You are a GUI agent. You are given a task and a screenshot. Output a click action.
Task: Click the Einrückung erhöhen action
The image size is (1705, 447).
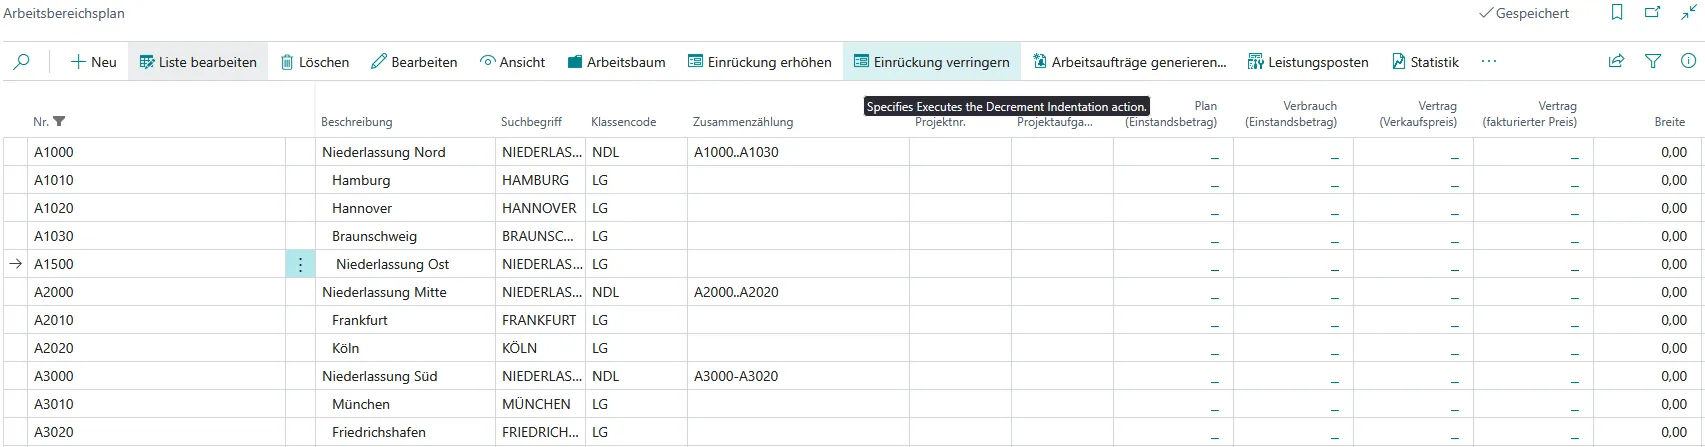(x=760, y=62)
